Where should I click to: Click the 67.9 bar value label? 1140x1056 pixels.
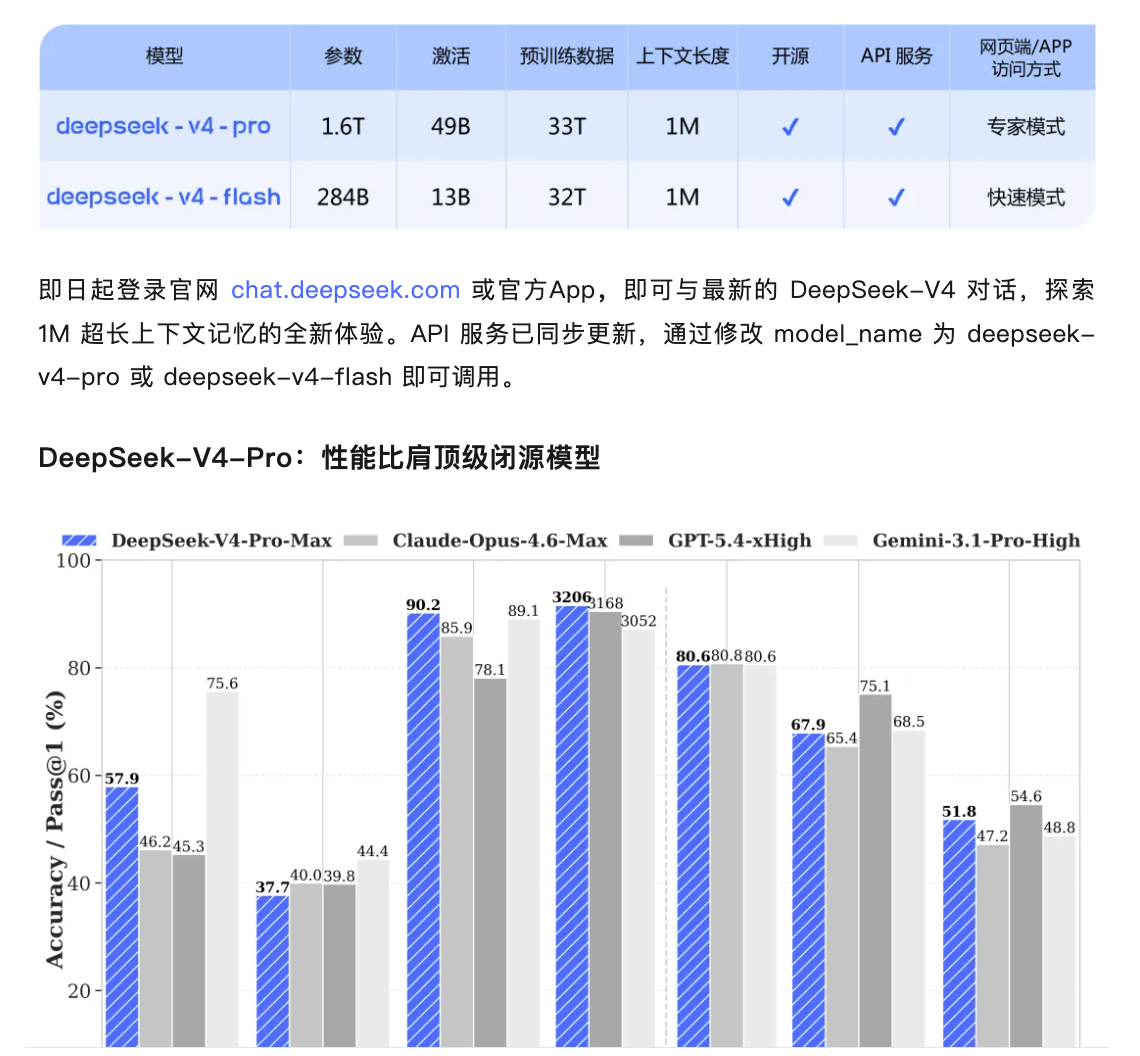pos(808,724)
